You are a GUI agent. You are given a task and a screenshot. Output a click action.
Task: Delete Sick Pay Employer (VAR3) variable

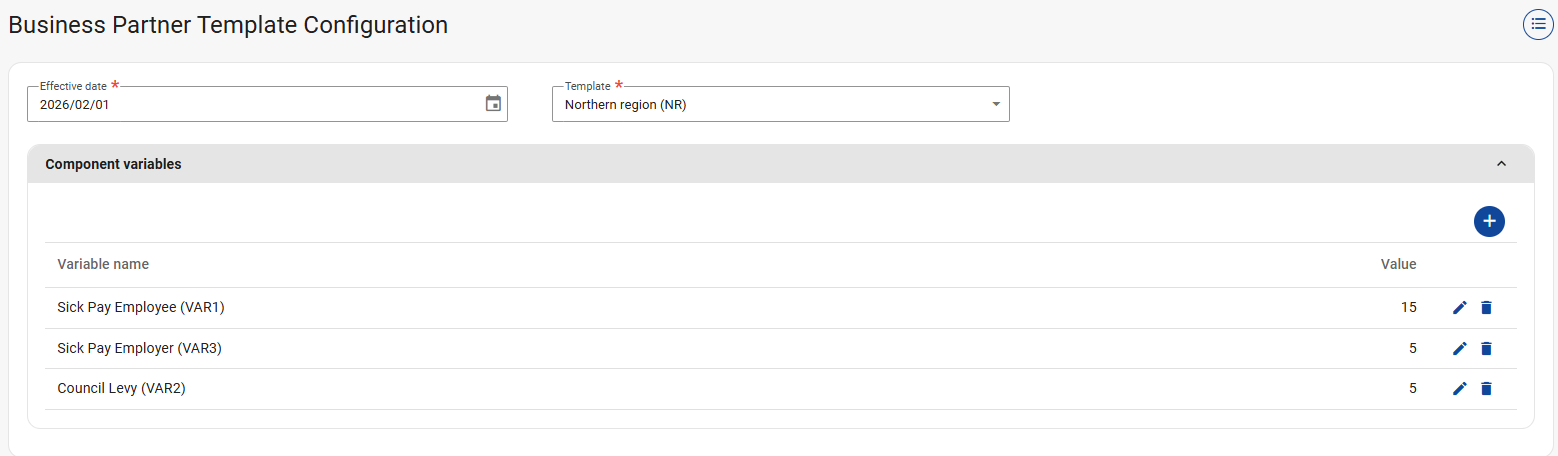point(1486,349)
